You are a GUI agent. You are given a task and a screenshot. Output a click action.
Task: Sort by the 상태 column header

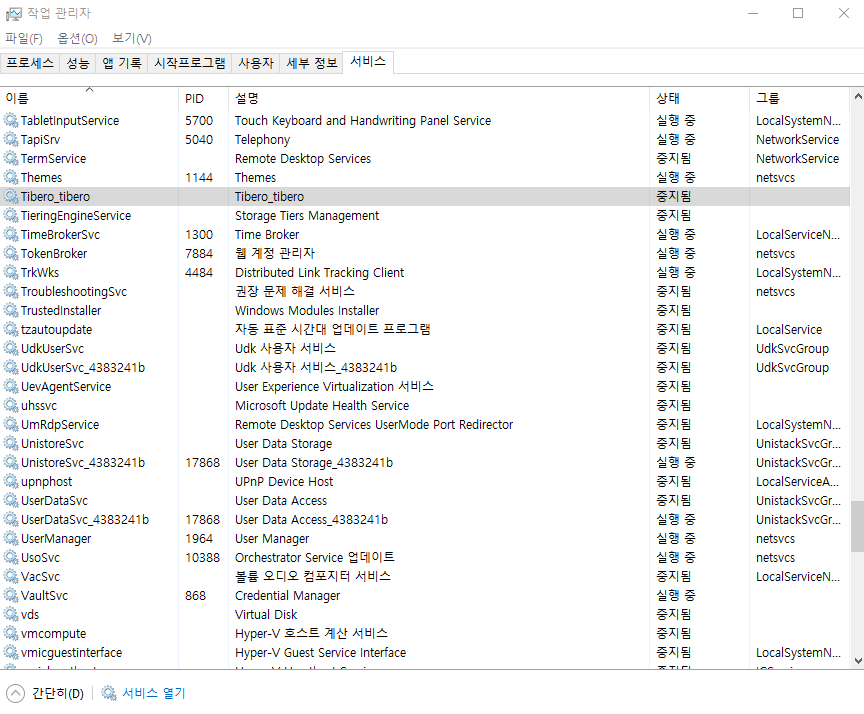coord(699,99)
